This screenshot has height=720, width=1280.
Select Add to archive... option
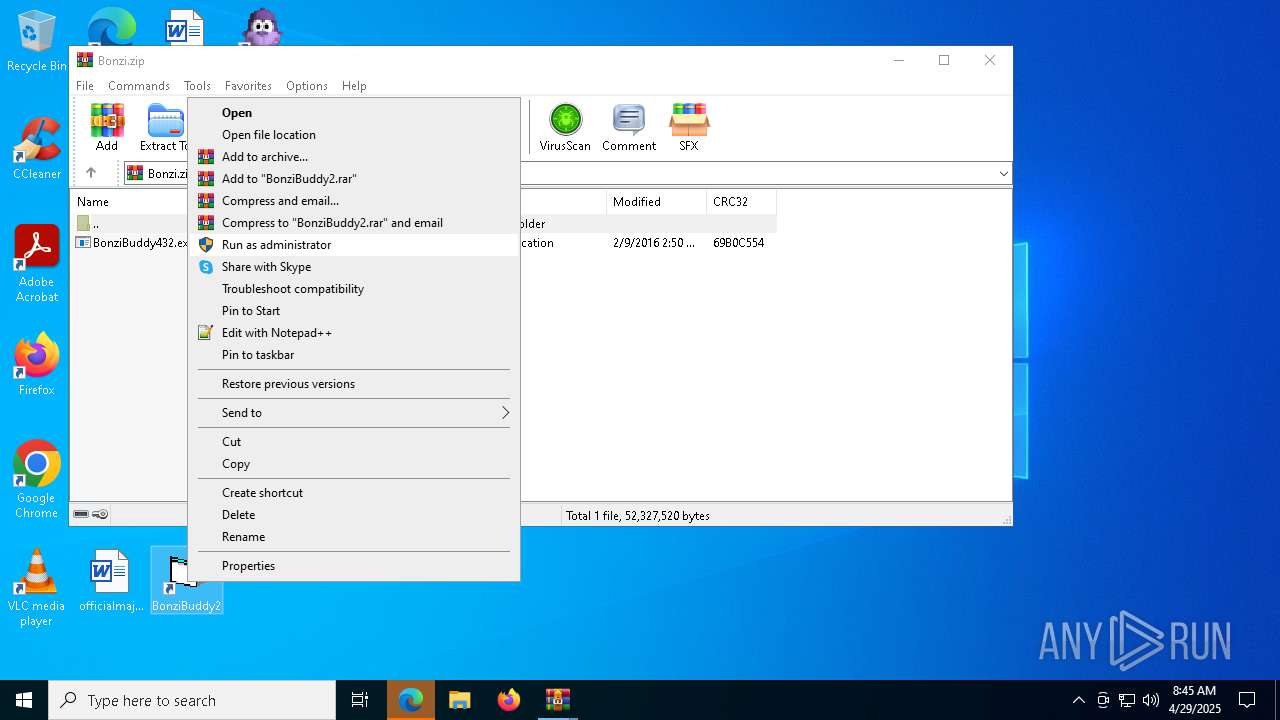[x=354, y=157]
